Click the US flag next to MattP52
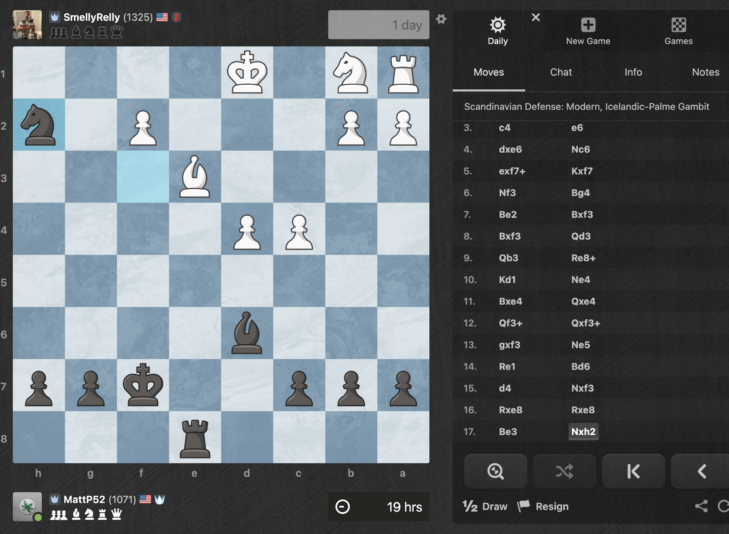Screen dimensions: 729x534 146,499
